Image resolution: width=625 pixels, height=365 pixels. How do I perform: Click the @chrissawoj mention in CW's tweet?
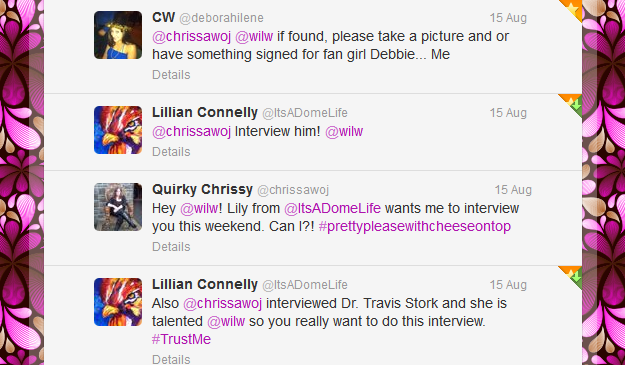(x=191, y=36)
